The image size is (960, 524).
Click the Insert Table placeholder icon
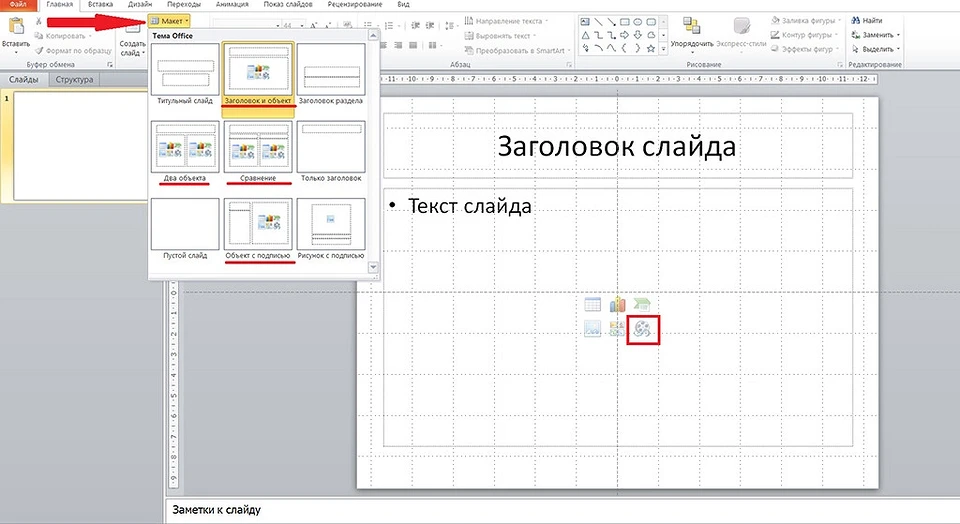pyautogui.click(x=592, y=304)
